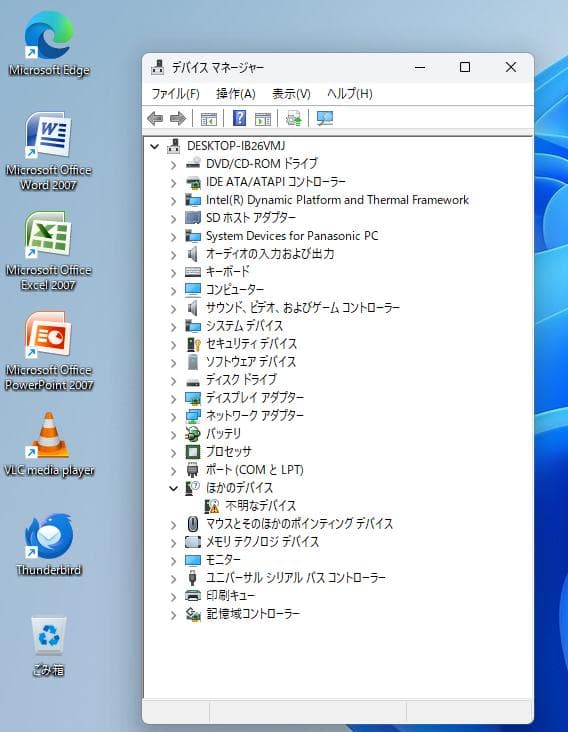Click the Thunderbird desktop shortcut
The image size is (568, 732).
pyautogui.click(x=49, y=544)
